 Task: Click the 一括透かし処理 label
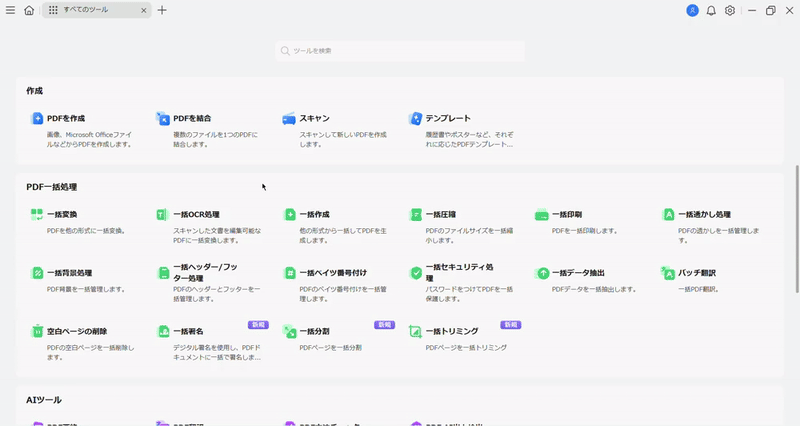(704, 215)
